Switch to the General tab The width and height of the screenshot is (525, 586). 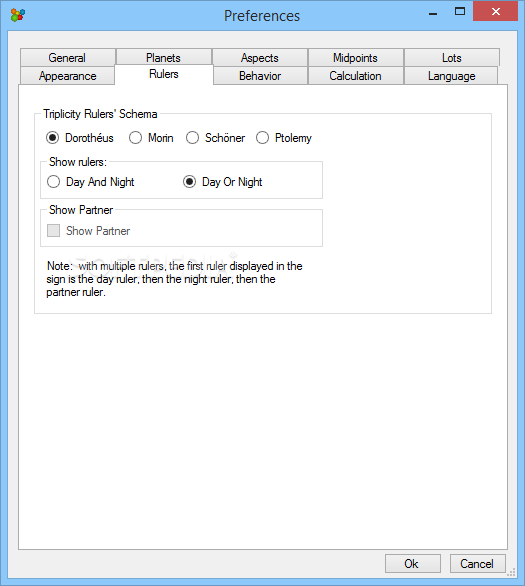coord(68,58)
